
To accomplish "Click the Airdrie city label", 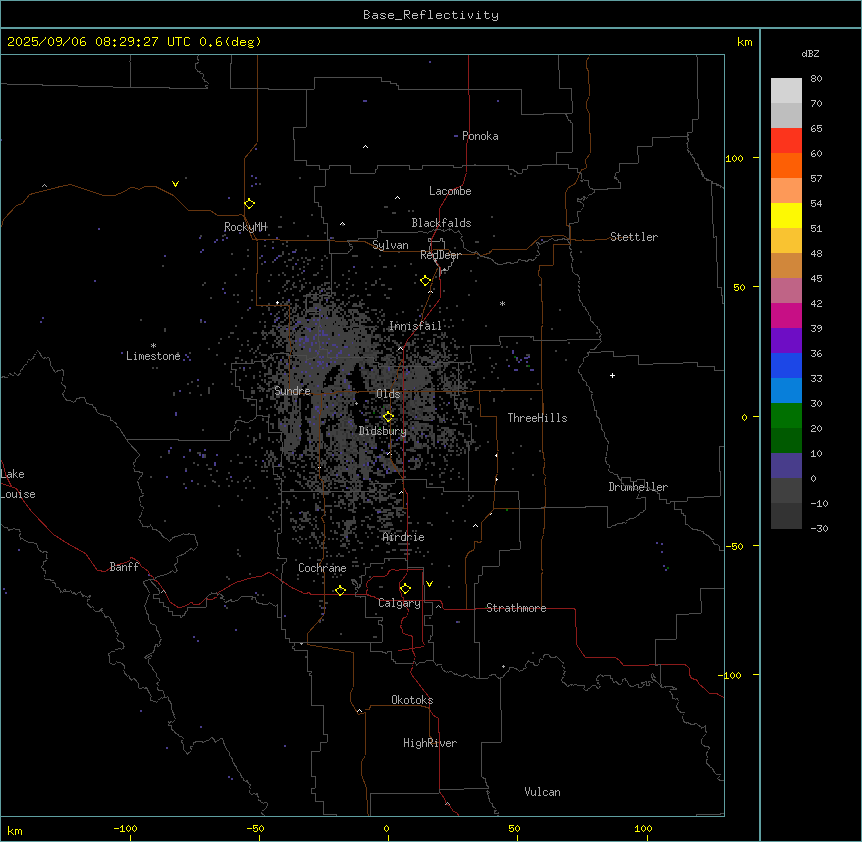I will point(403,537).
